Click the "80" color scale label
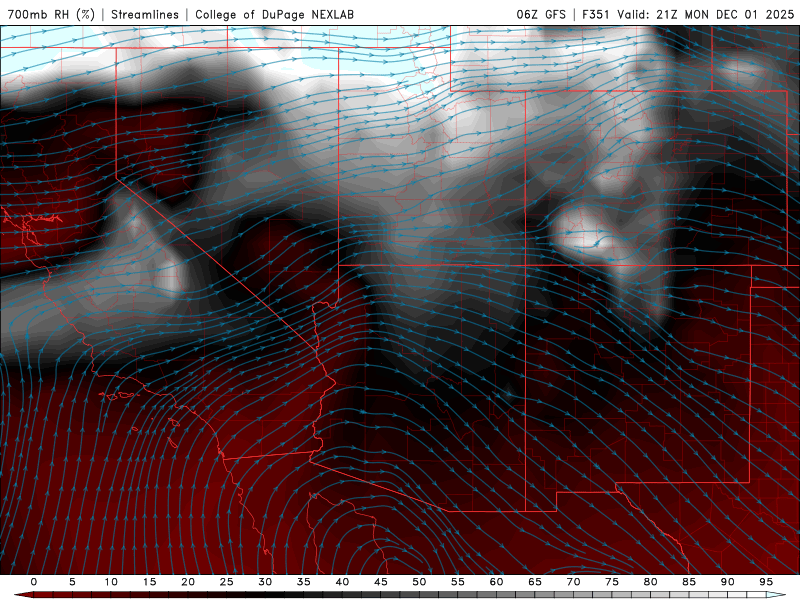 tap(650, 582)
